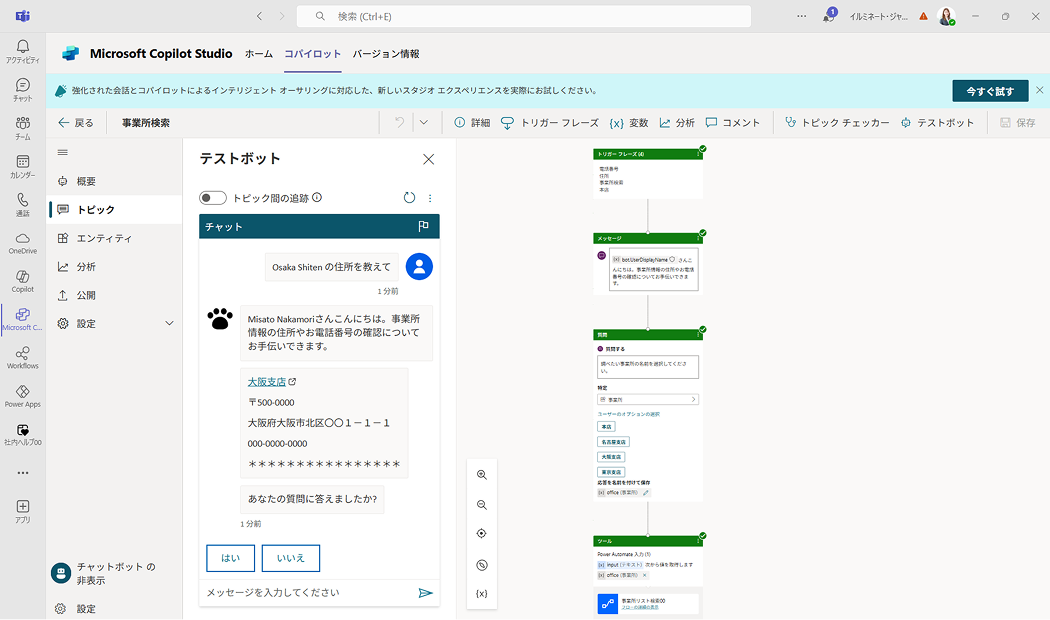This screenshot has width=1050, height=620.
Task: Open エンティティ in the side navigation
Action: (x=115, y=238)
